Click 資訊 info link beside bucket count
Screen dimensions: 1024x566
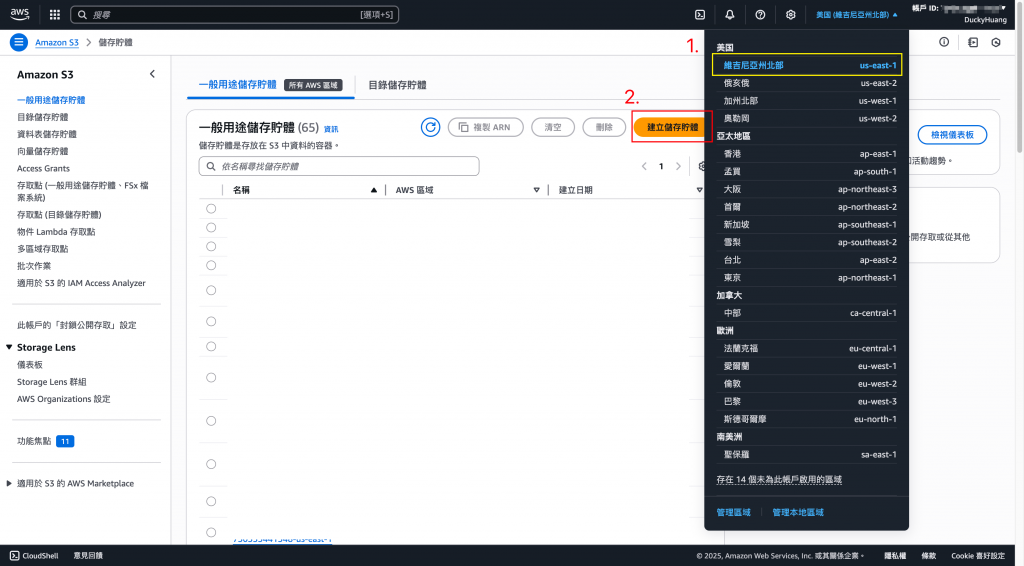point(331,129)
